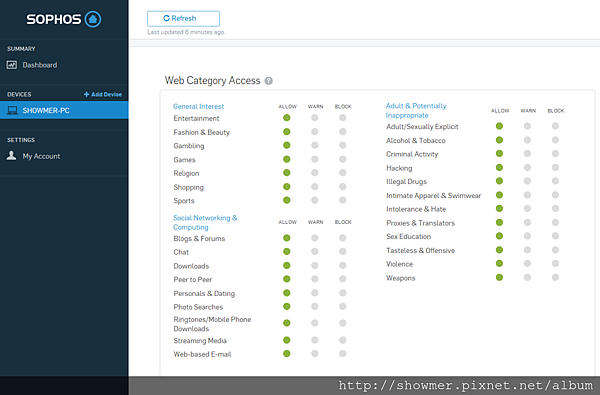Screen dimensions: 600x395
Task: Set Hacking to Warn
Action: coord(527,167)
